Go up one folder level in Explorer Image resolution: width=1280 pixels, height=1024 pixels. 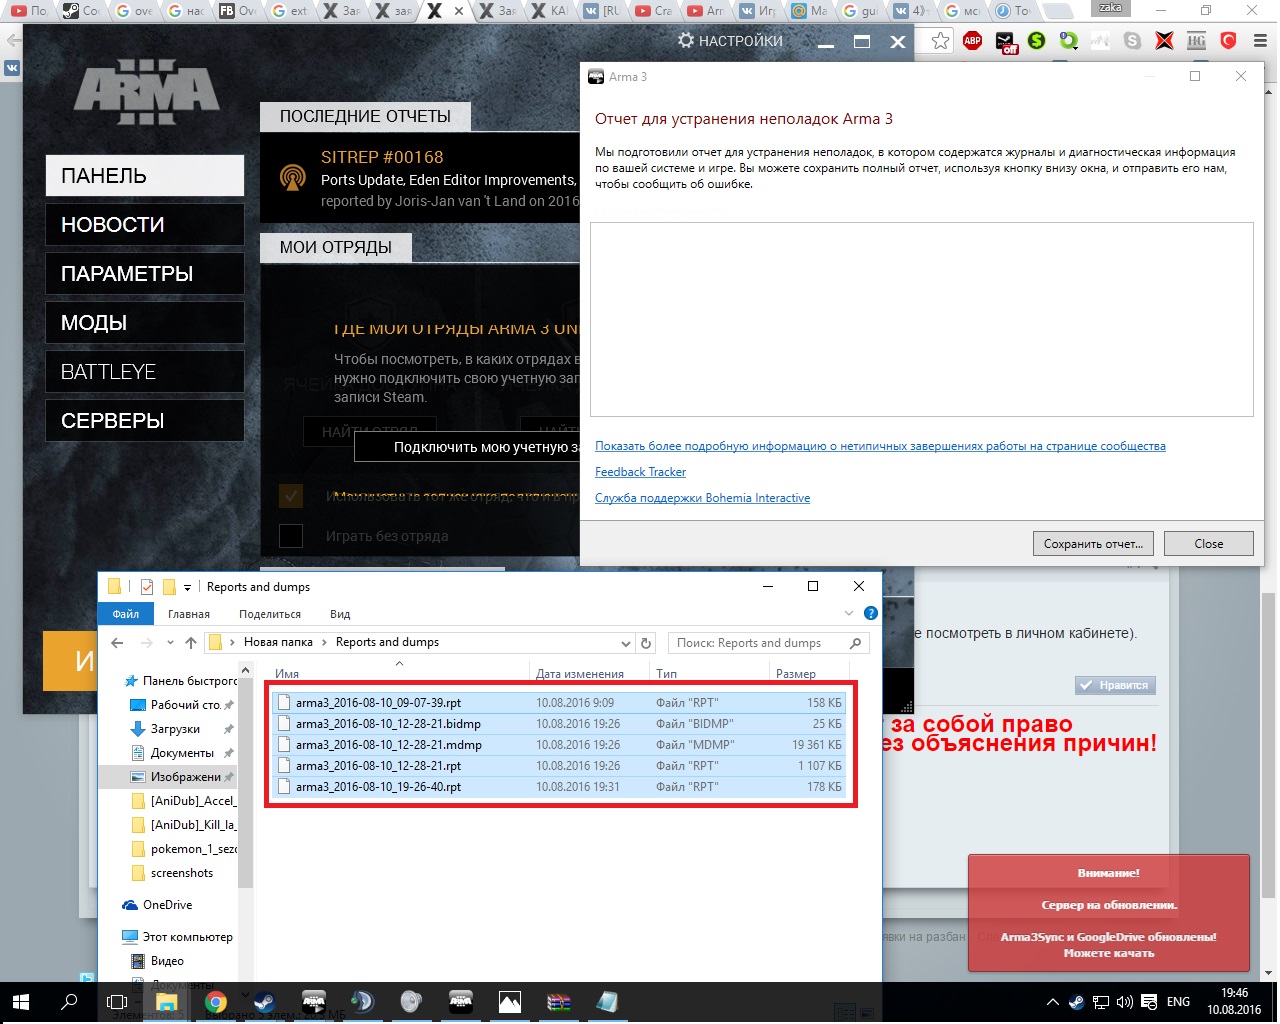point(191,643)
